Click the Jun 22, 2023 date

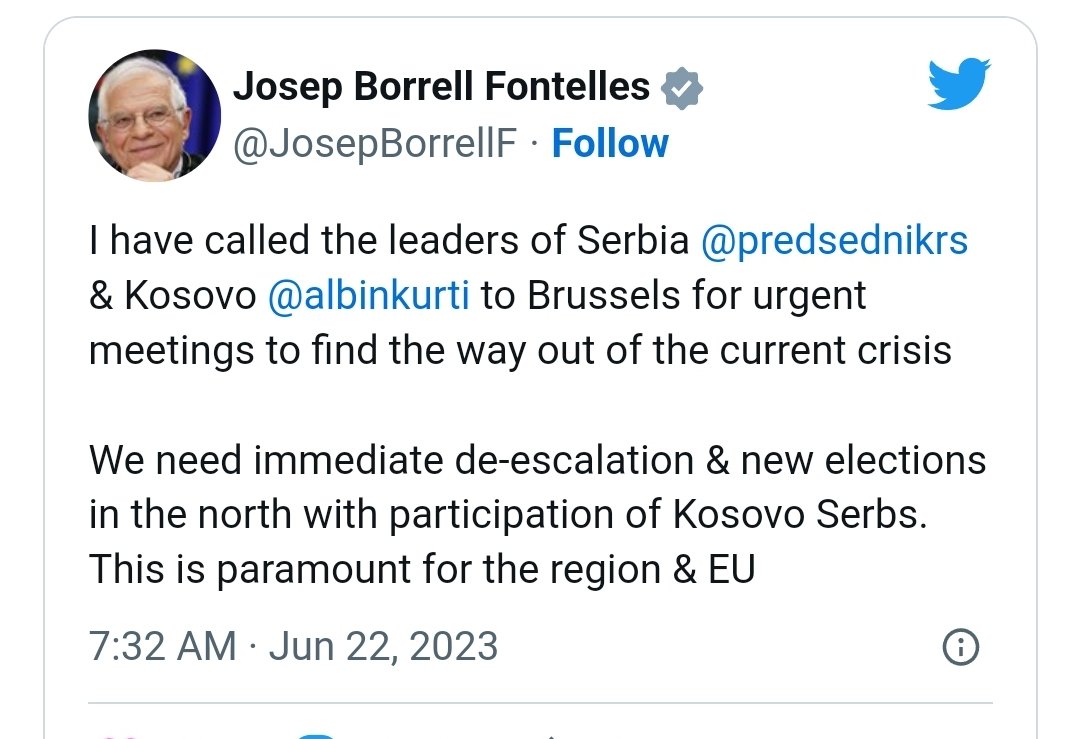pos(383,646)
